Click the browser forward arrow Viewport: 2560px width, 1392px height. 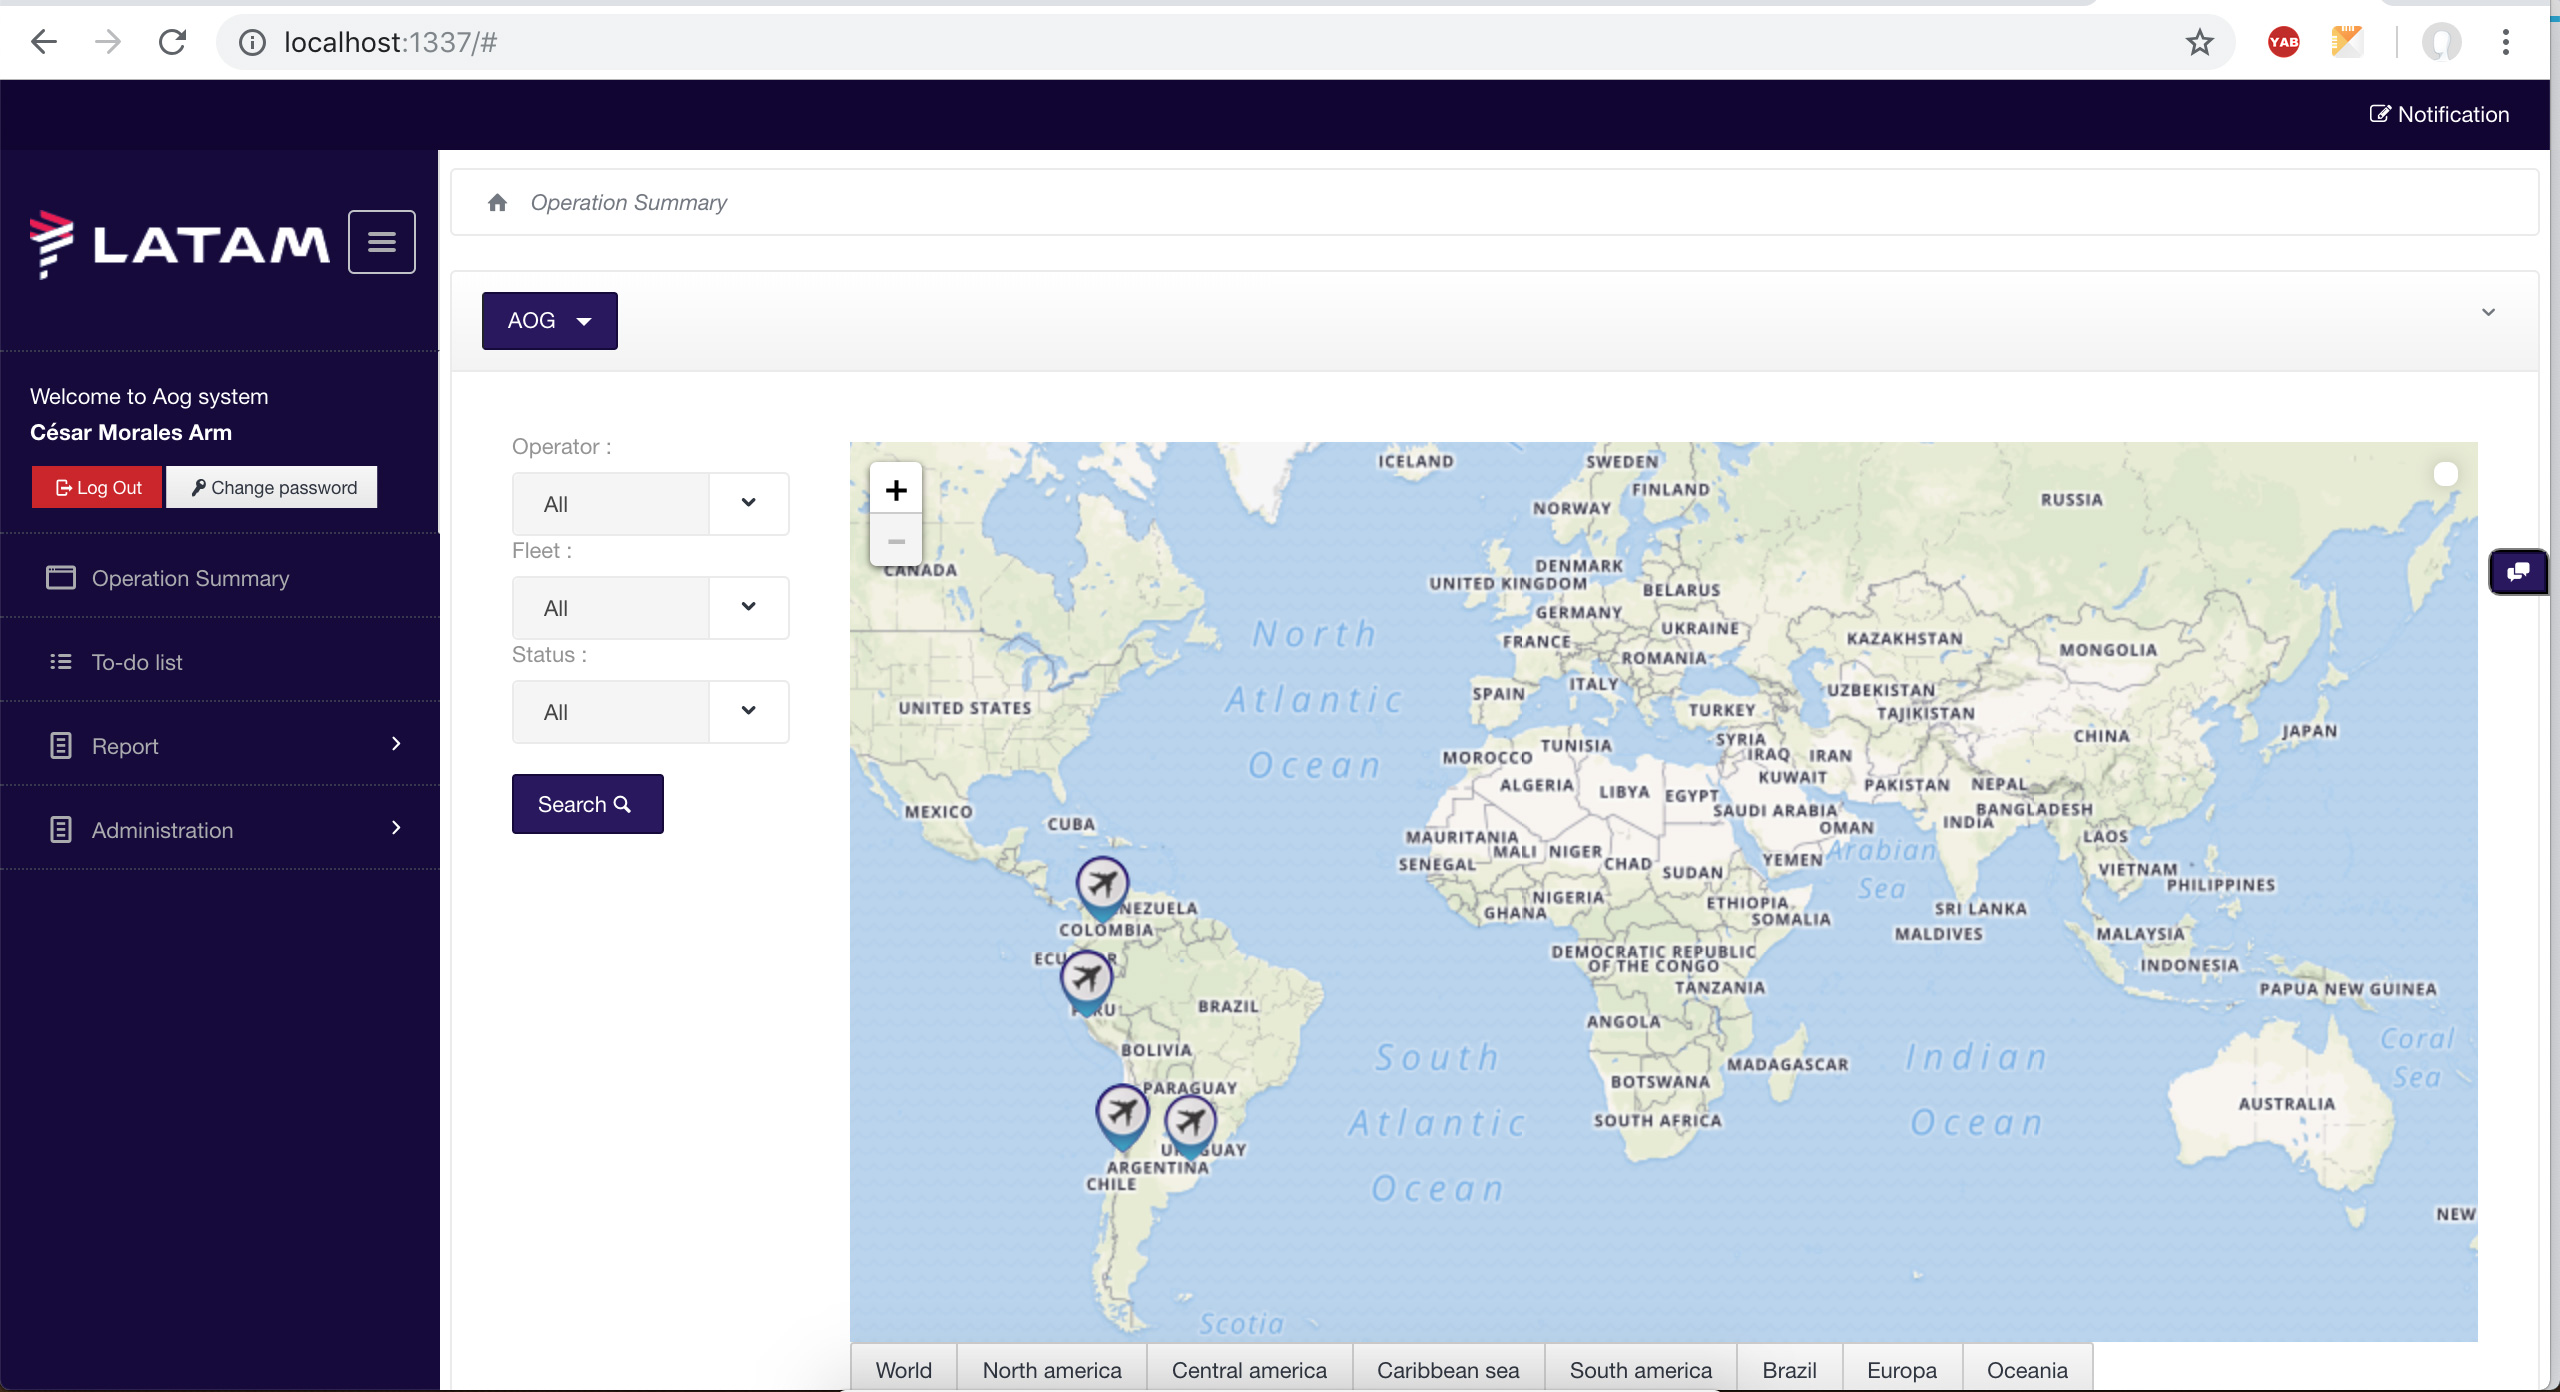click(108, 42)
